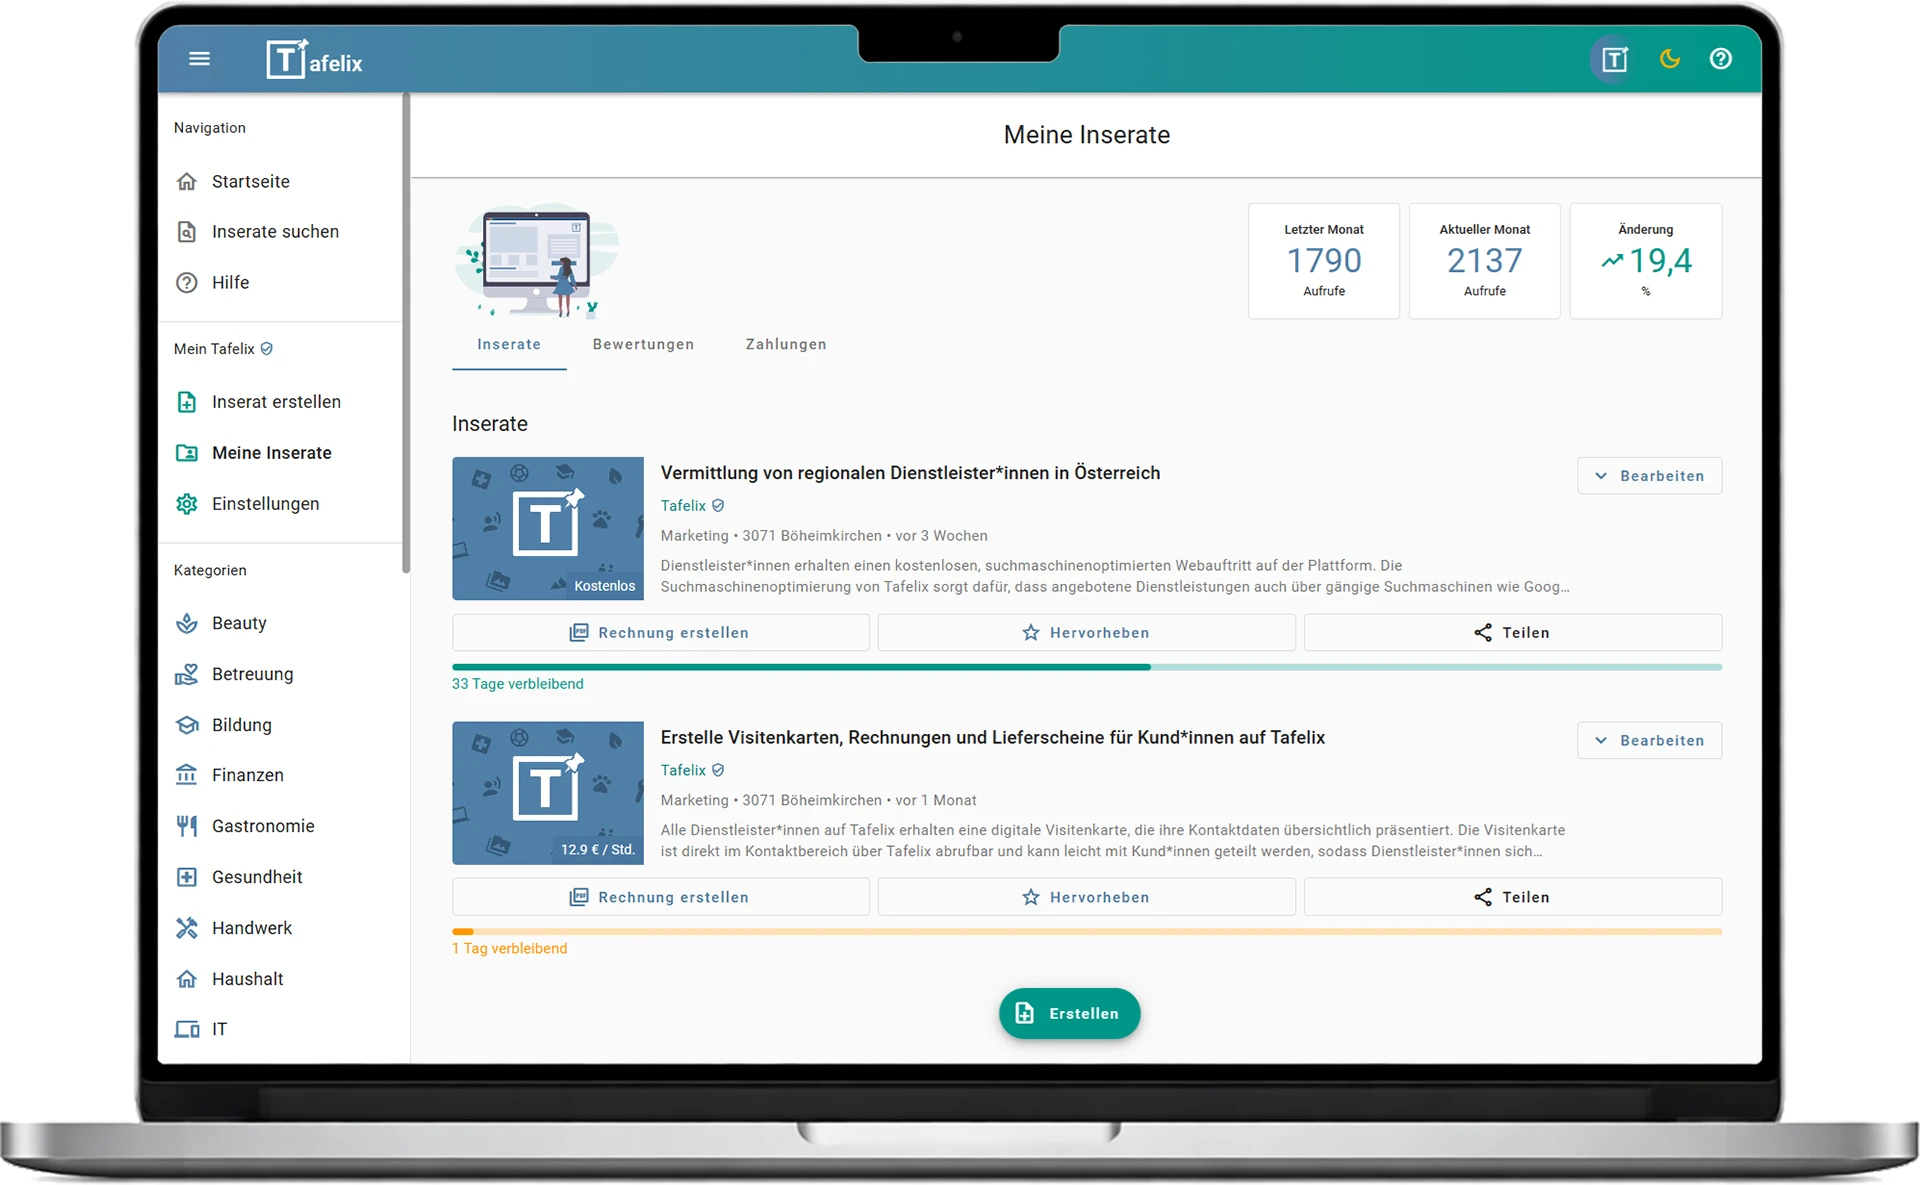Click Rechnung erstellen on the first listing

(660, 632)
